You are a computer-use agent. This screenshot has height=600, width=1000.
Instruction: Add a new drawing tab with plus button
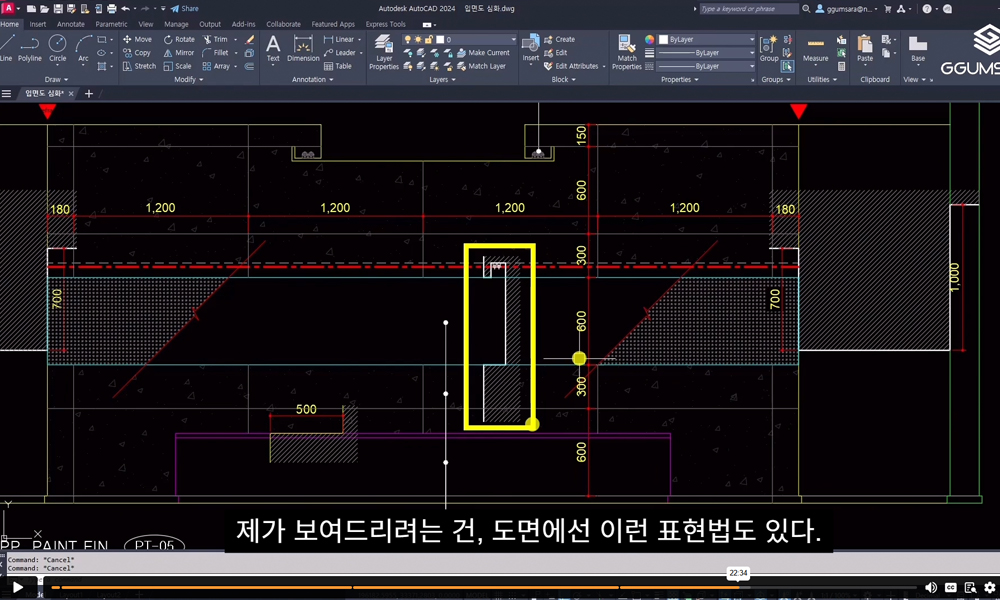(89, 94)
